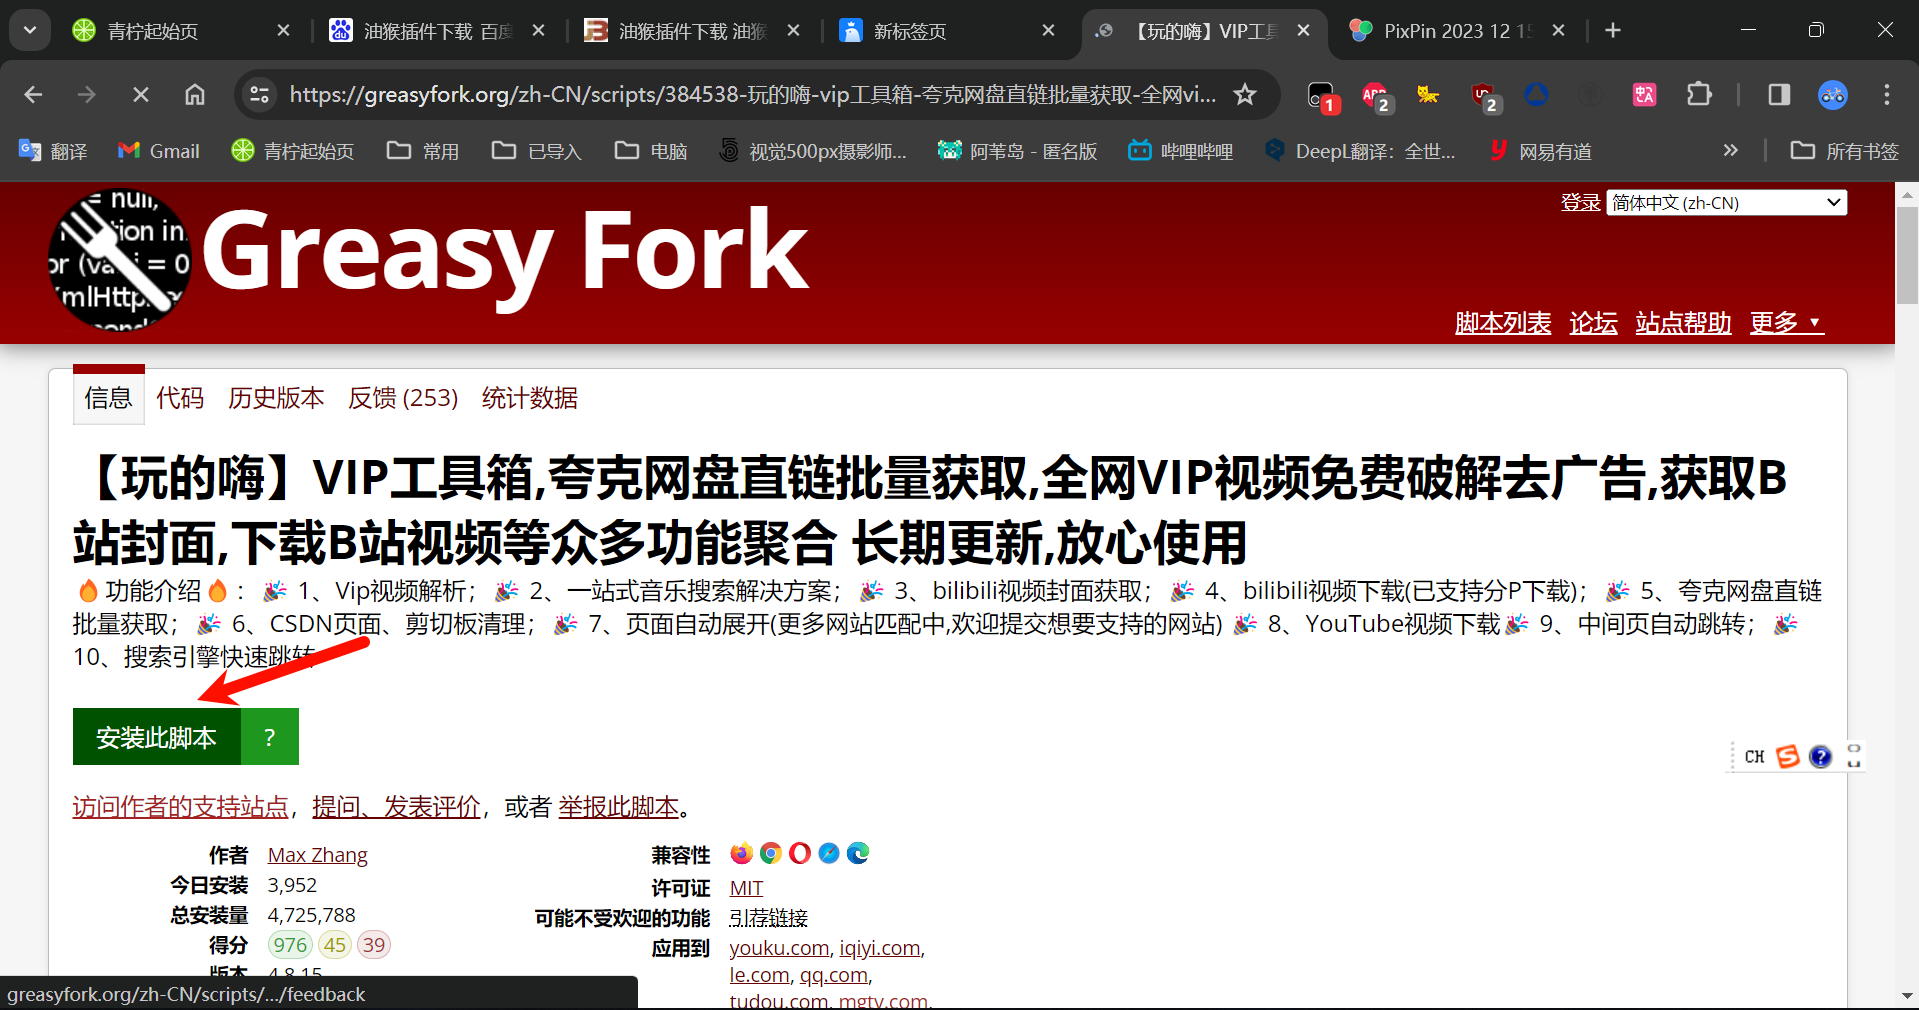Open the 历史版本 script tab
This screenshot has width=1919, height=1010.
276,398
